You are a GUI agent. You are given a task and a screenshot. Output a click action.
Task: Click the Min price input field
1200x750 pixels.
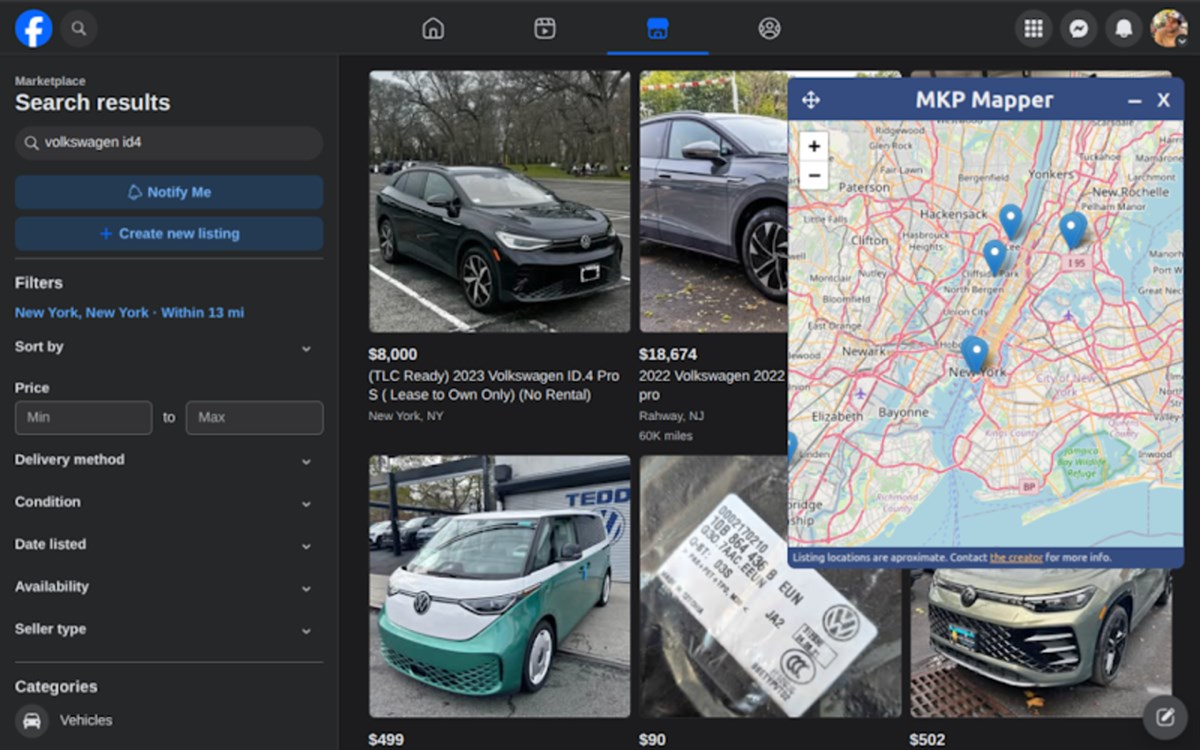[x=84, y=417]
